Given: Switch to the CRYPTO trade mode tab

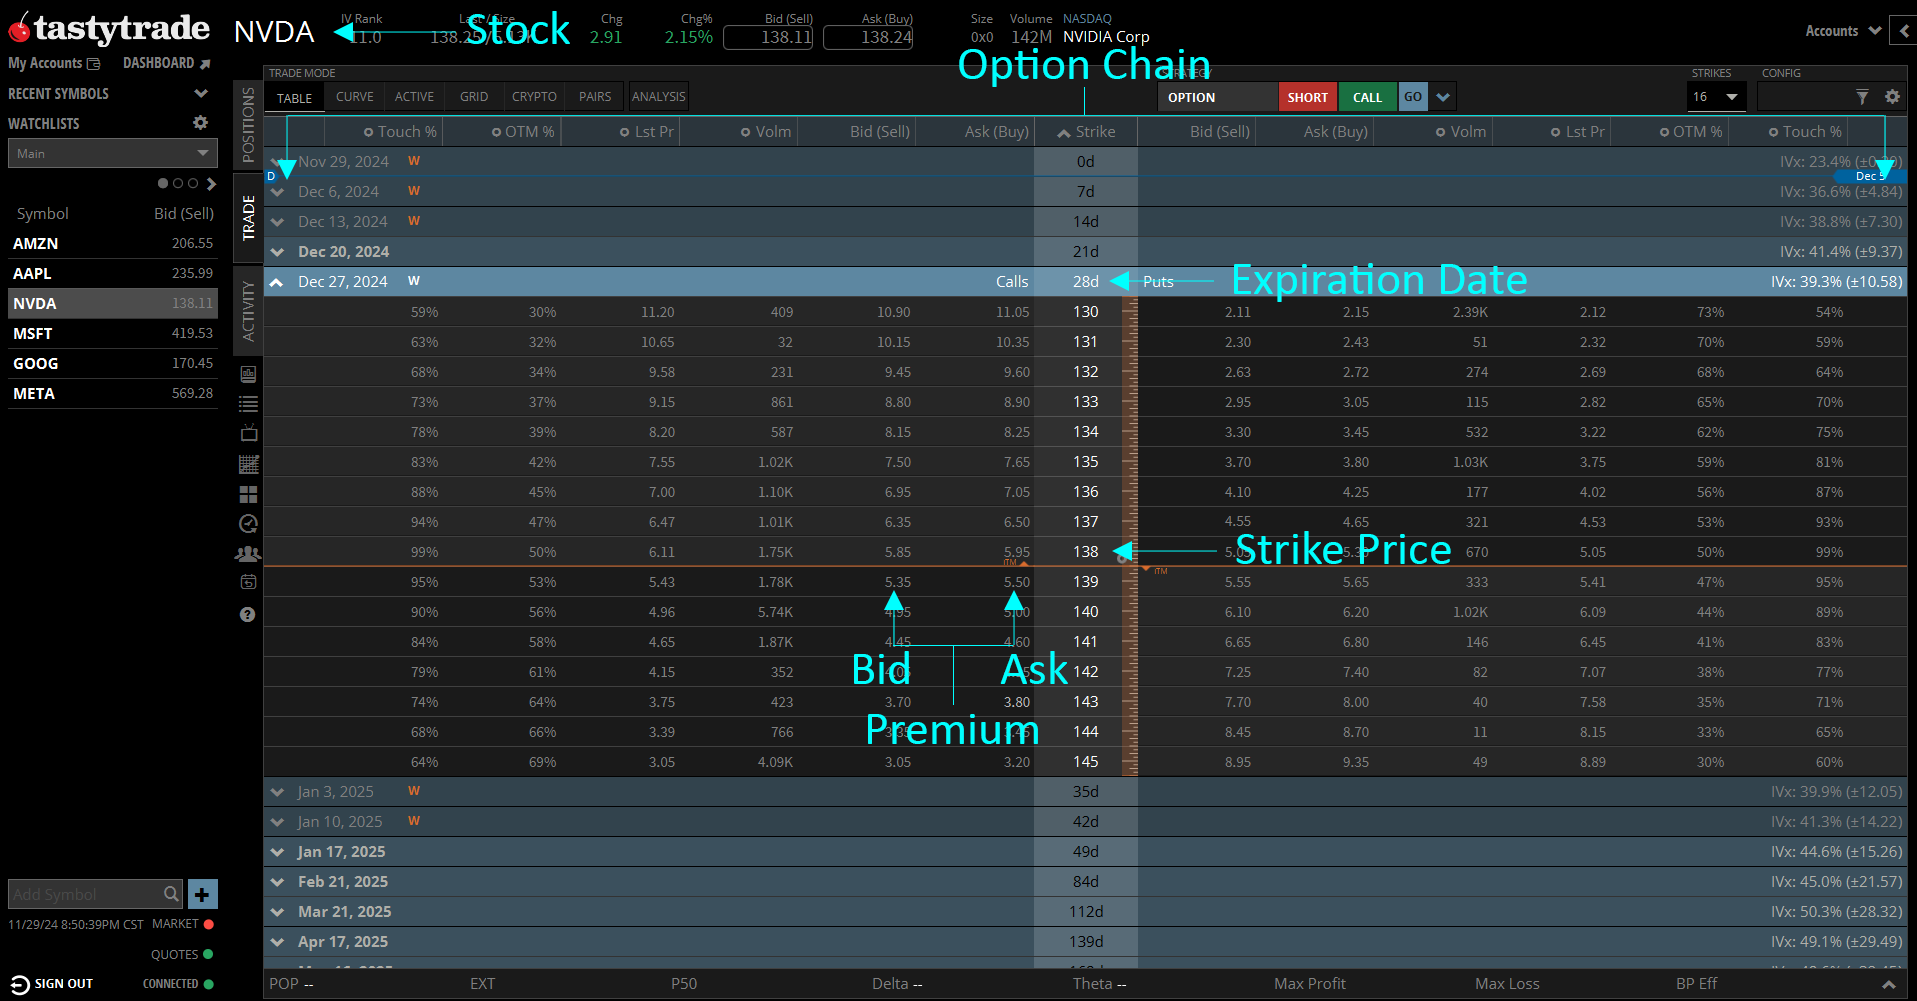Looking at the screenshot, I should [534, 97].
